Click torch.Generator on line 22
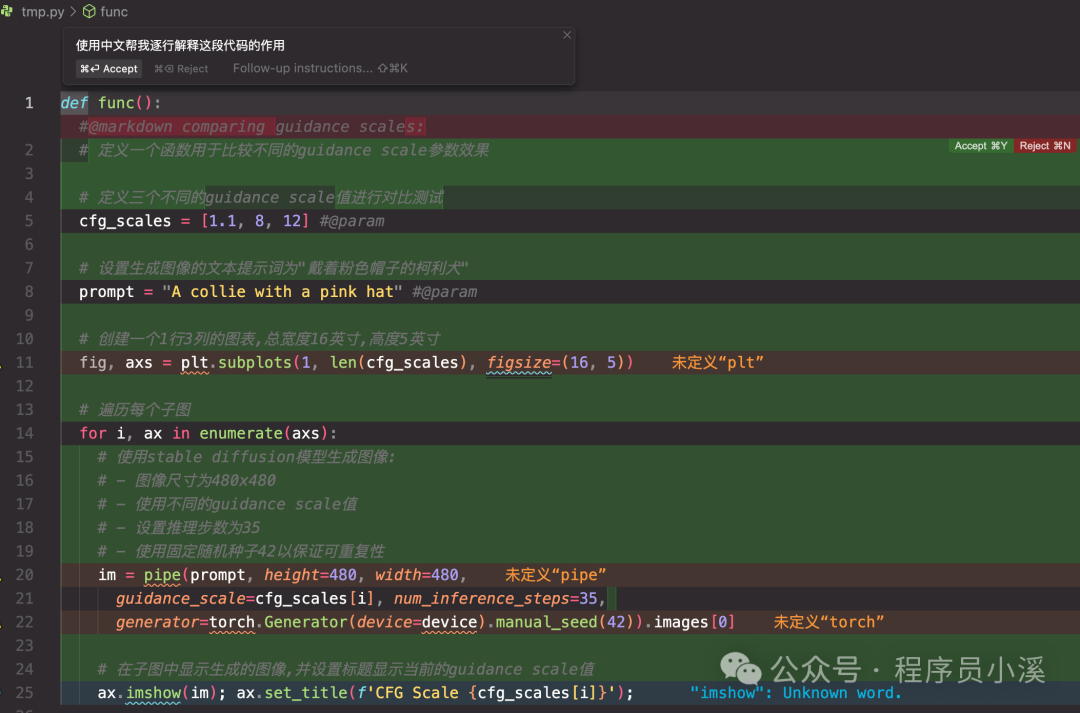Viewport: 1080px width, 713px height. (x=279, y=622)
